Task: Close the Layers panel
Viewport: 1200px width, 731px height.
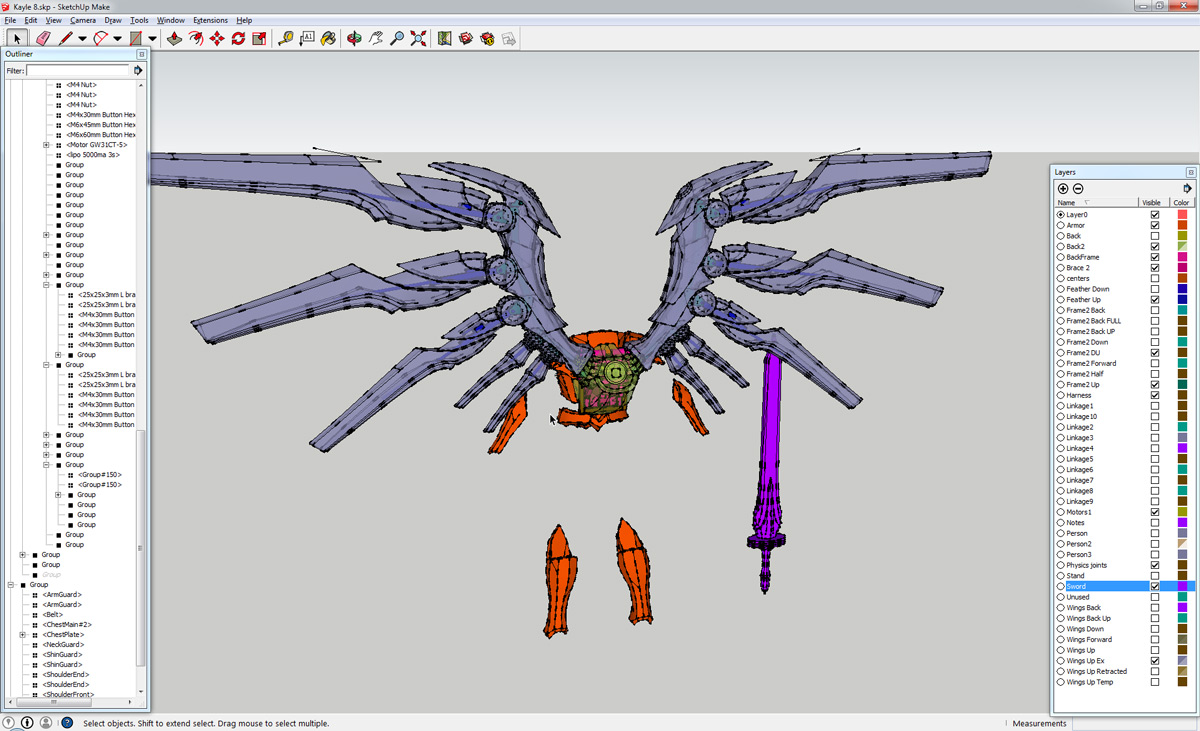Action: click(x=1190, y=172)
